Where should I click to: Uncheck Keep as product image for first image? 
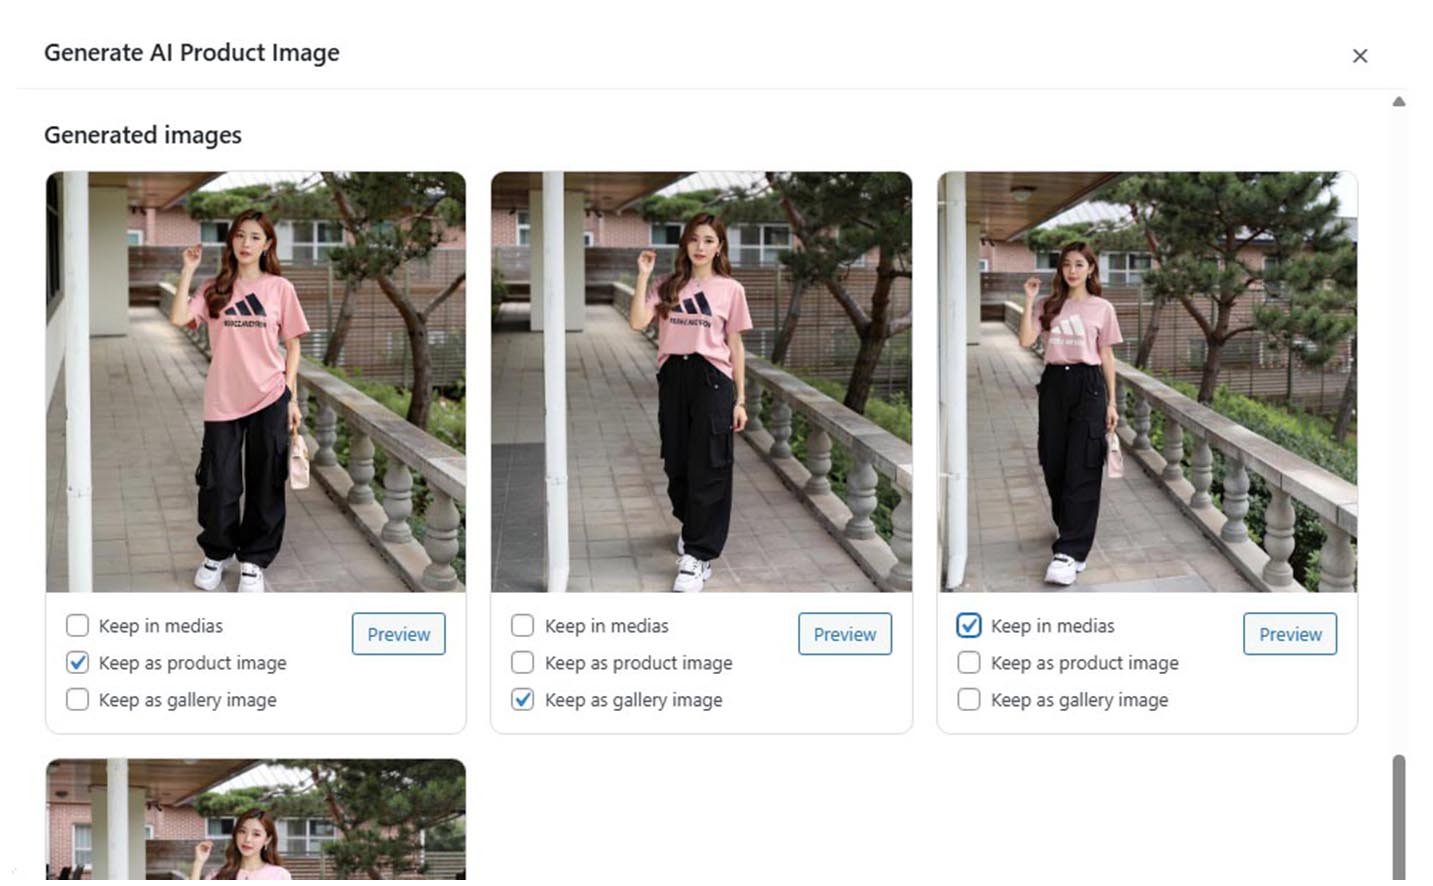(77, 663)
